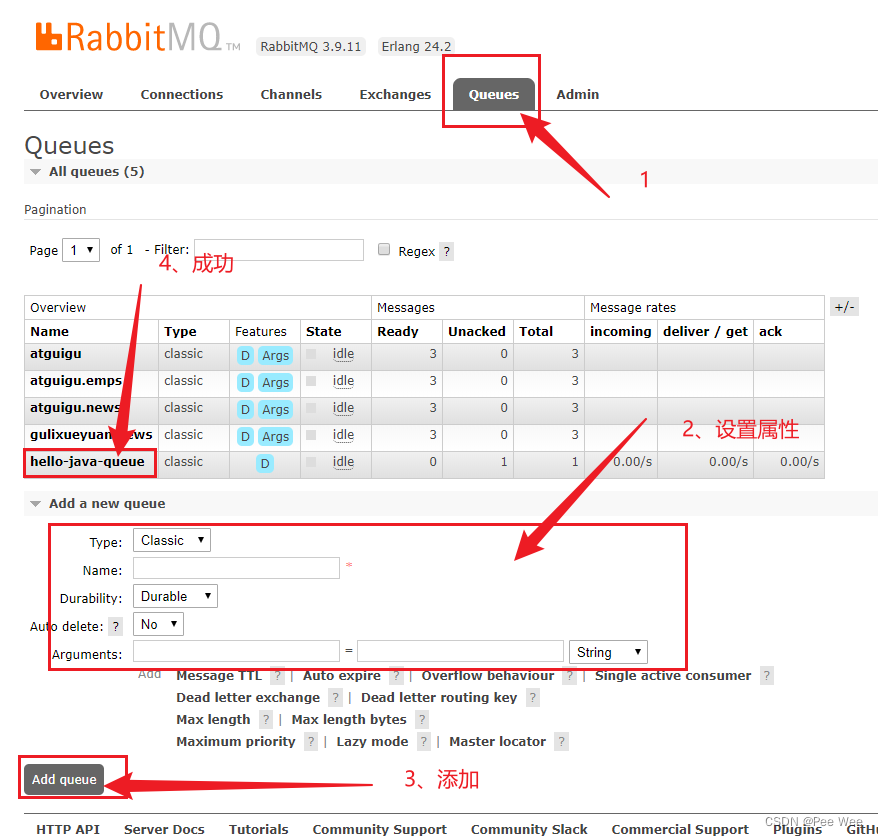Image resolution: width=878 pixels, height=836 pixels.
Task: Click inside the Filter input field
Action: (x=280, y=249)
